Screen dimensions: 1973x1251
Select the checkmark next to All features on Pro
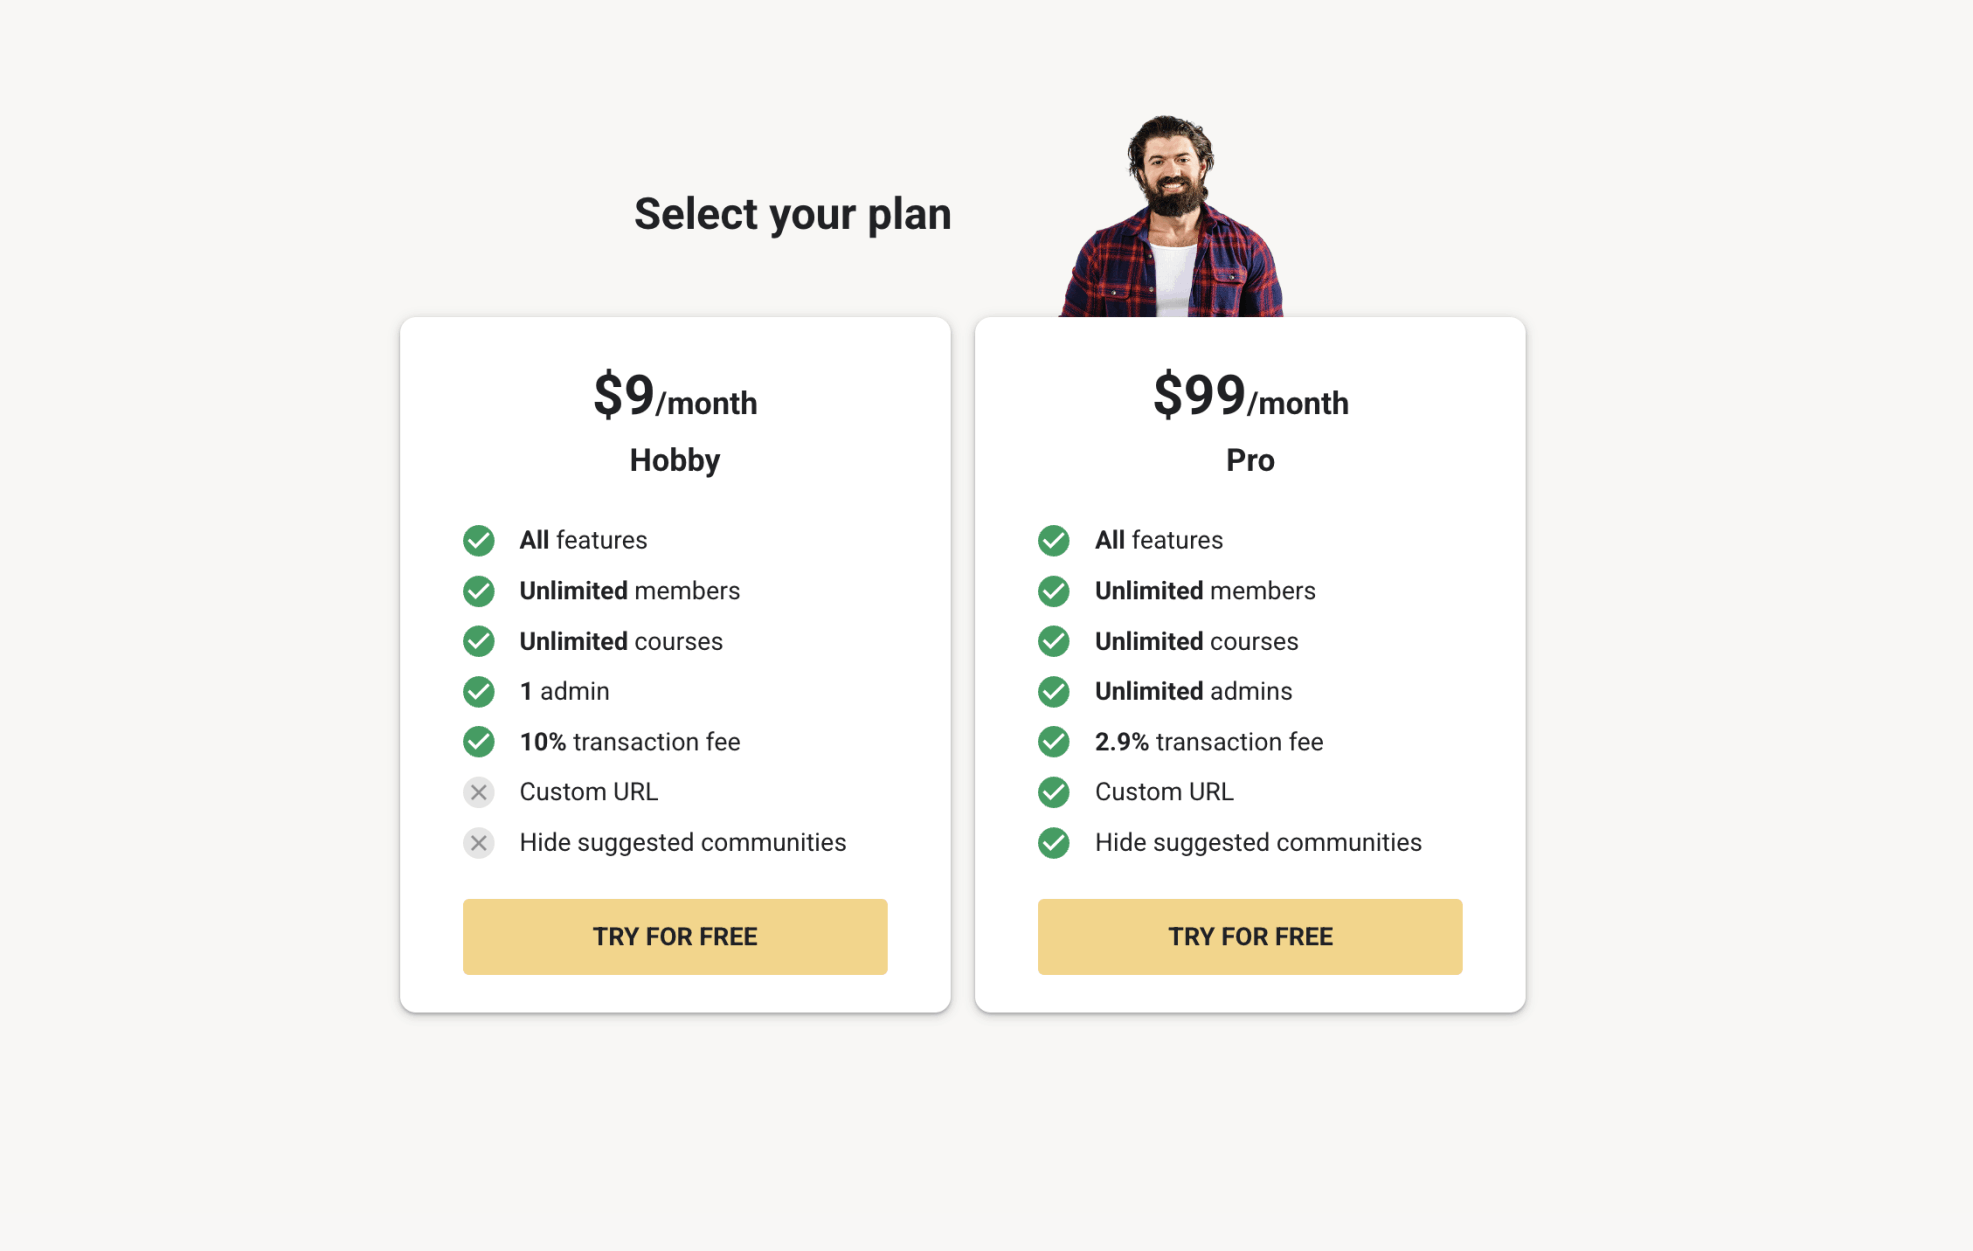point(1054,540)
